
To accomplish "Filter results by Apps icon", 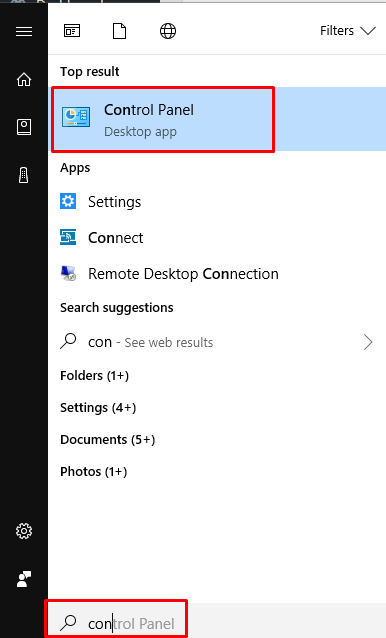I will [x=72, y=31].
